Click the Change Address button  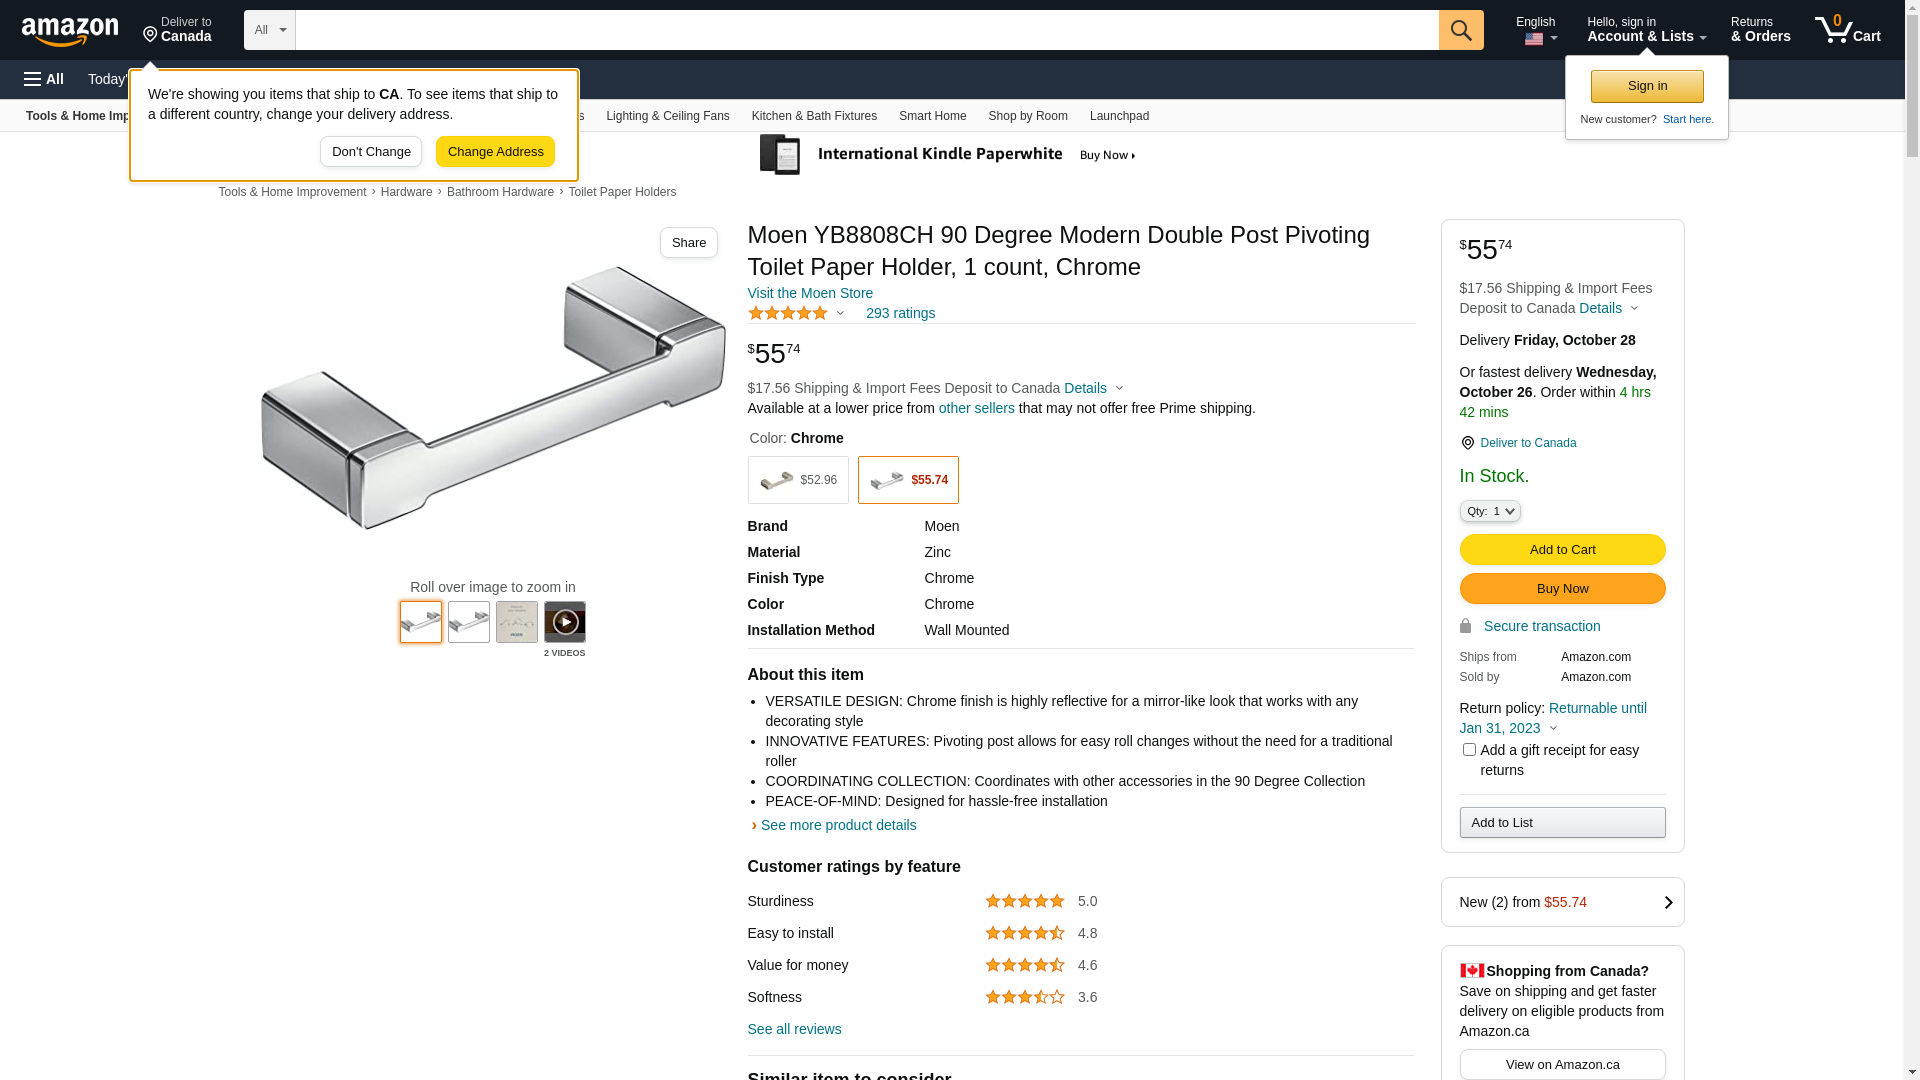pos(495,152)
